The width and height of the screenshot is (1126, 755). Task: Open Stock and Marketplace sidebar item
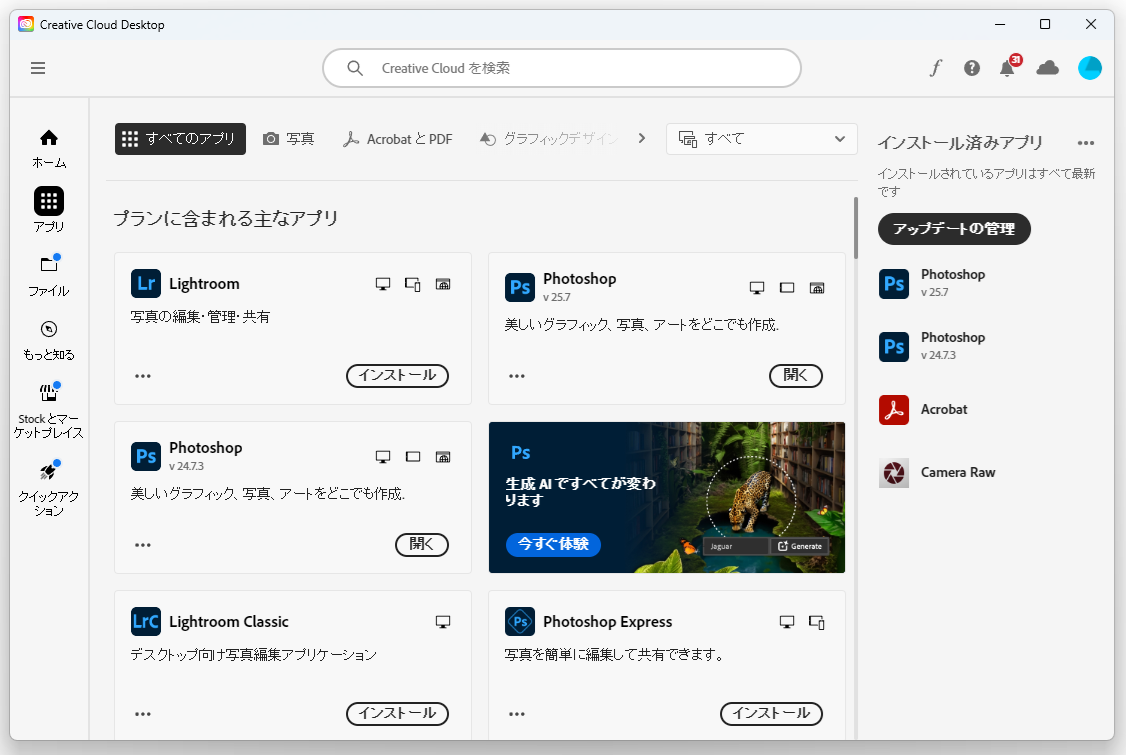click(x=49, y=411)
